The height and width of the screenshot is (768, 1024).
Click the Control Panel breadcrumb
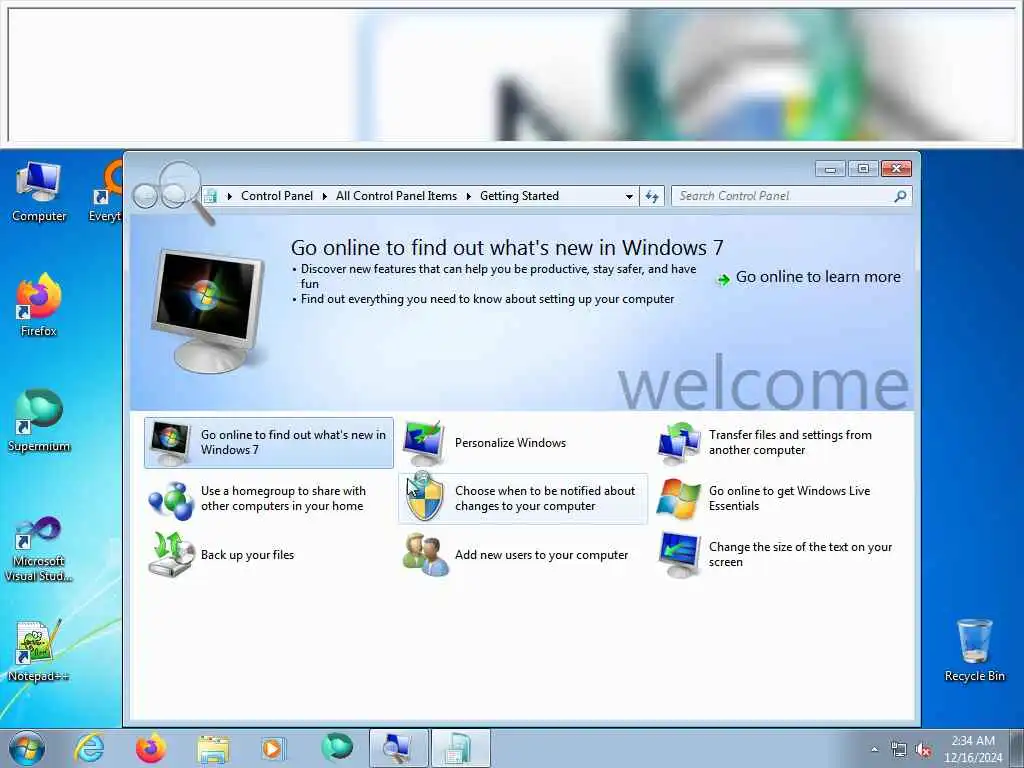[x=277, y=196]
